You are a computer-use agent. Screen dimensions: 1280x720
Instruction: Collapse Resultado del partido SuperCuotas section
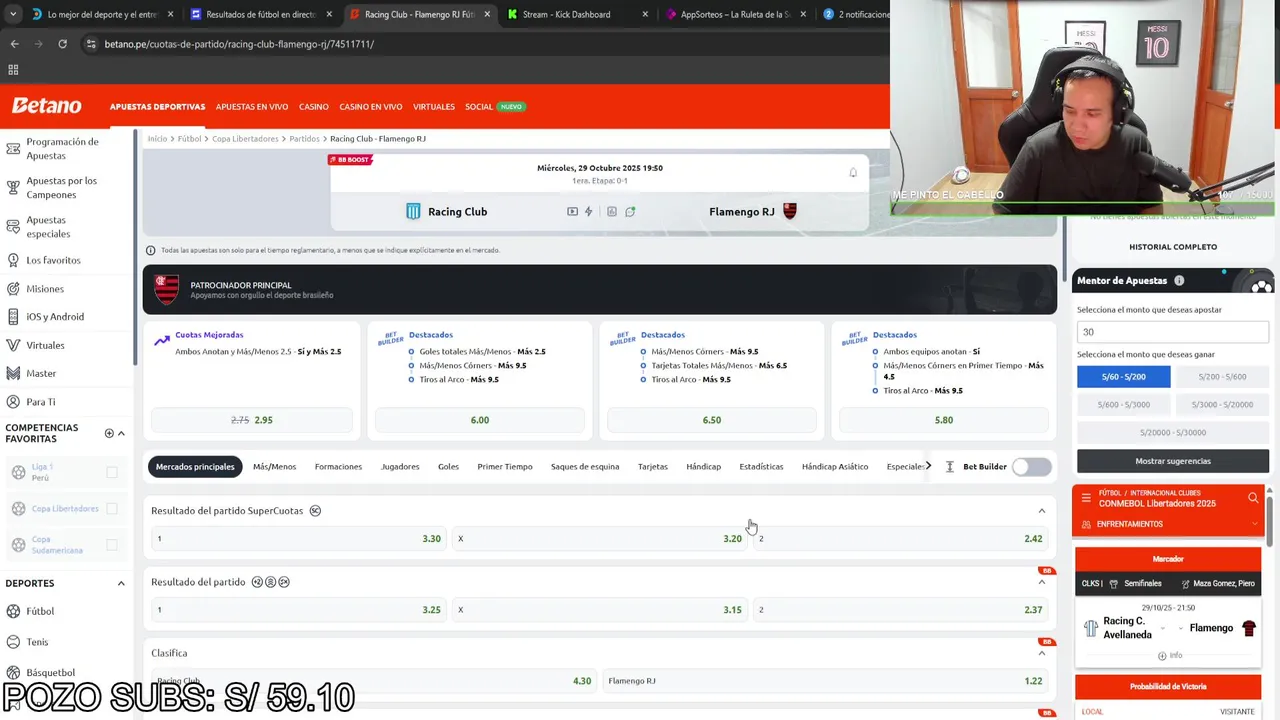pos(1041,511)
